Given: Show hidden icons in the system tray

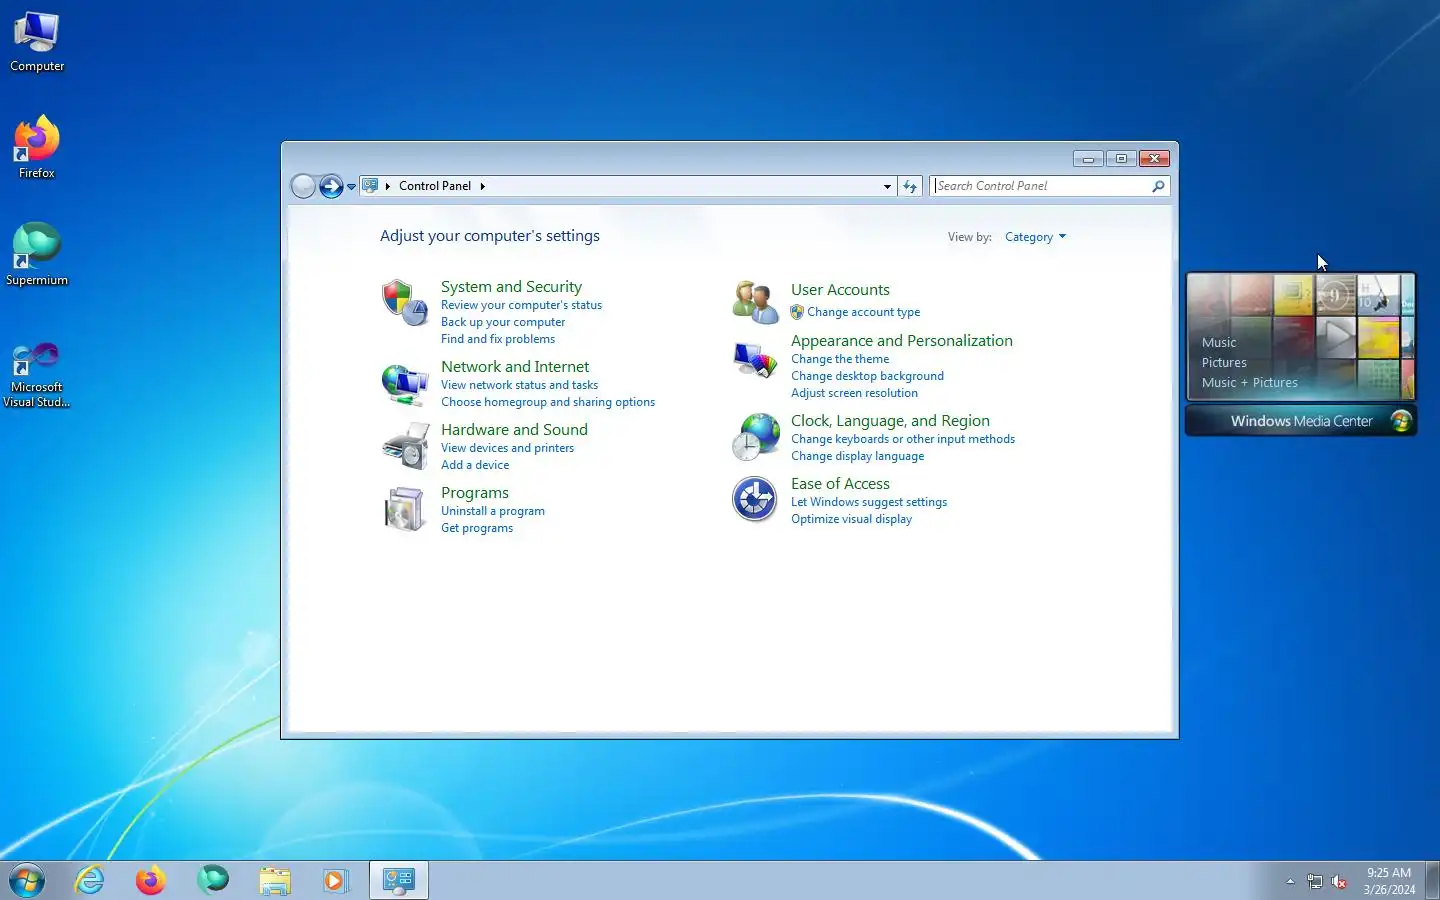Looking at the screenshot, I should (x=1290, y=881).
